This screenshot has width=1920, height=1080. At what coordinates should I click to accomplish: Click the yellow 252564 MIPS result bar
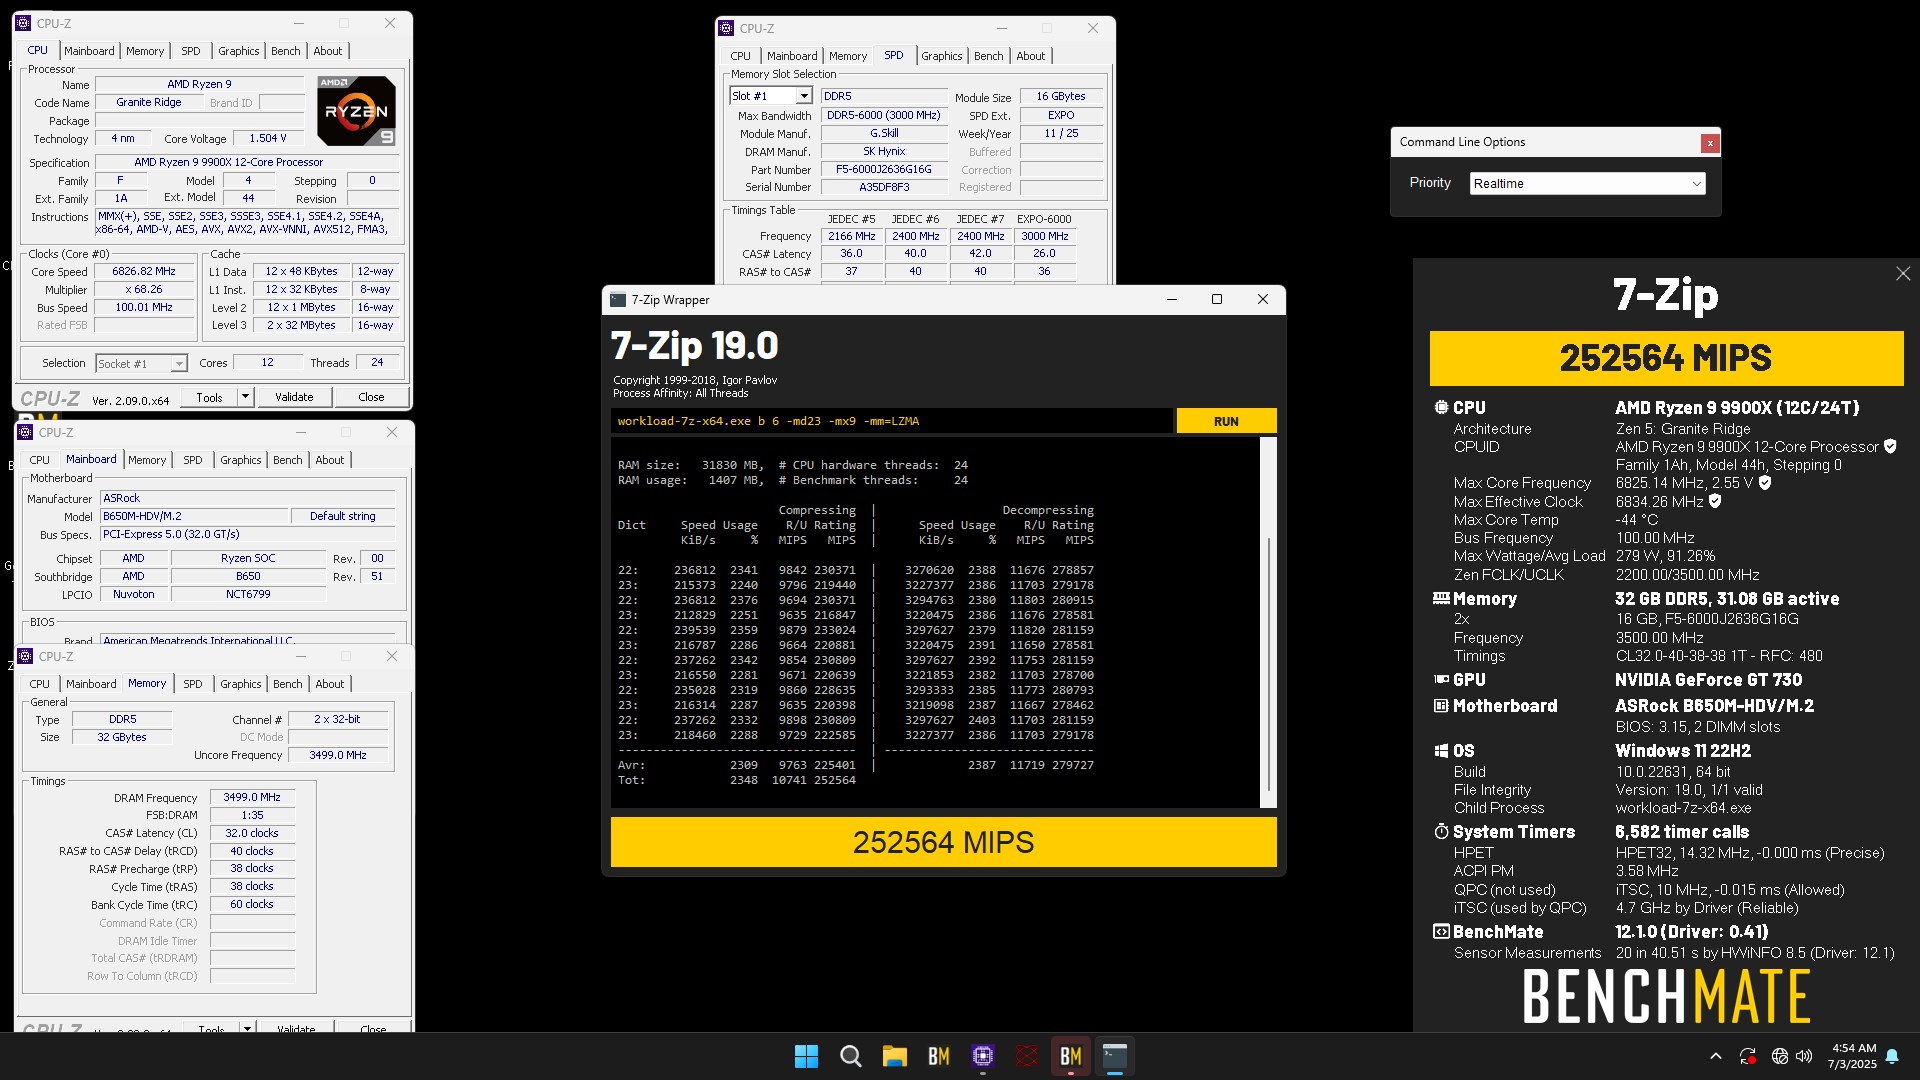[943, 842]
